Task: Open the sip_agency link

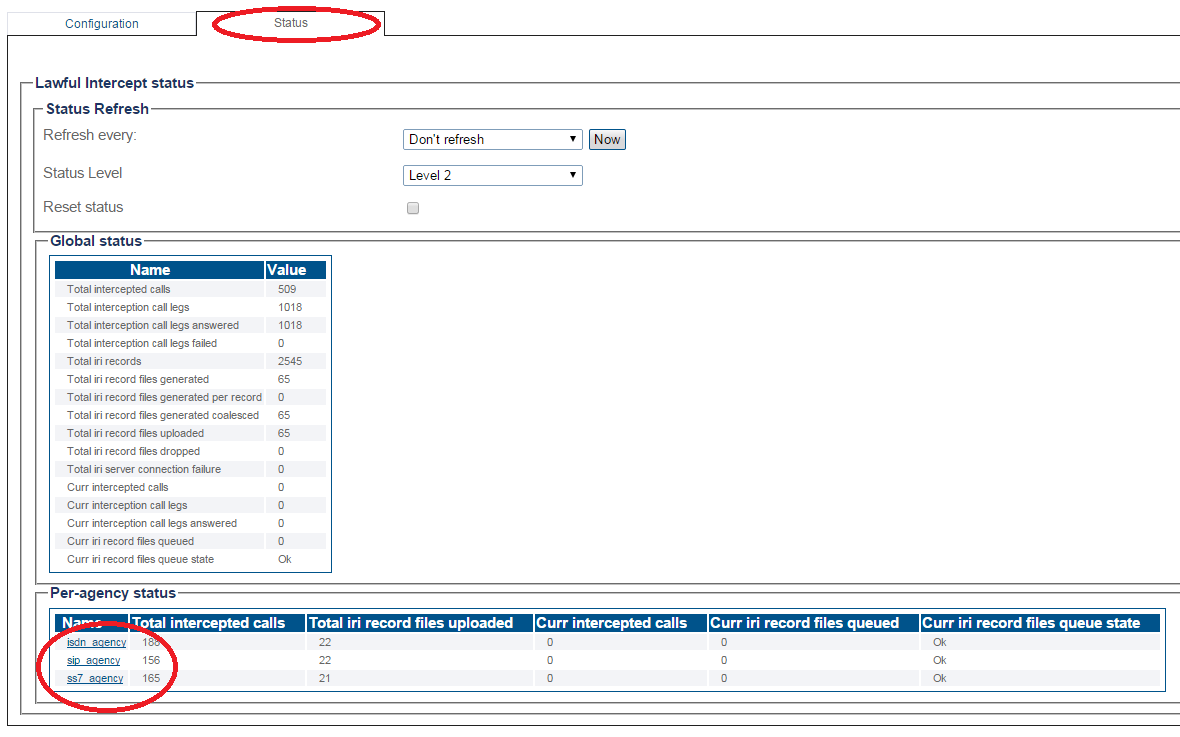Action: point(93,660)
